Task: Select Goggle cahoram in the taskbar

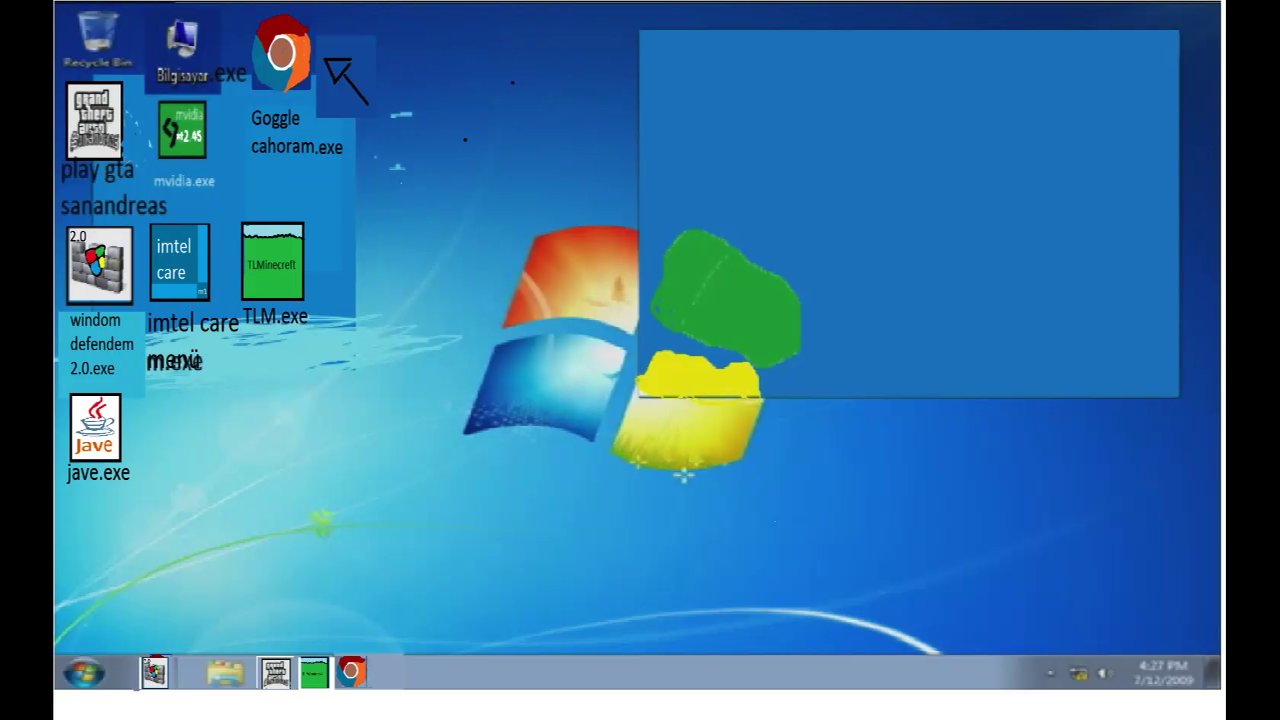Action: (351, 672)
